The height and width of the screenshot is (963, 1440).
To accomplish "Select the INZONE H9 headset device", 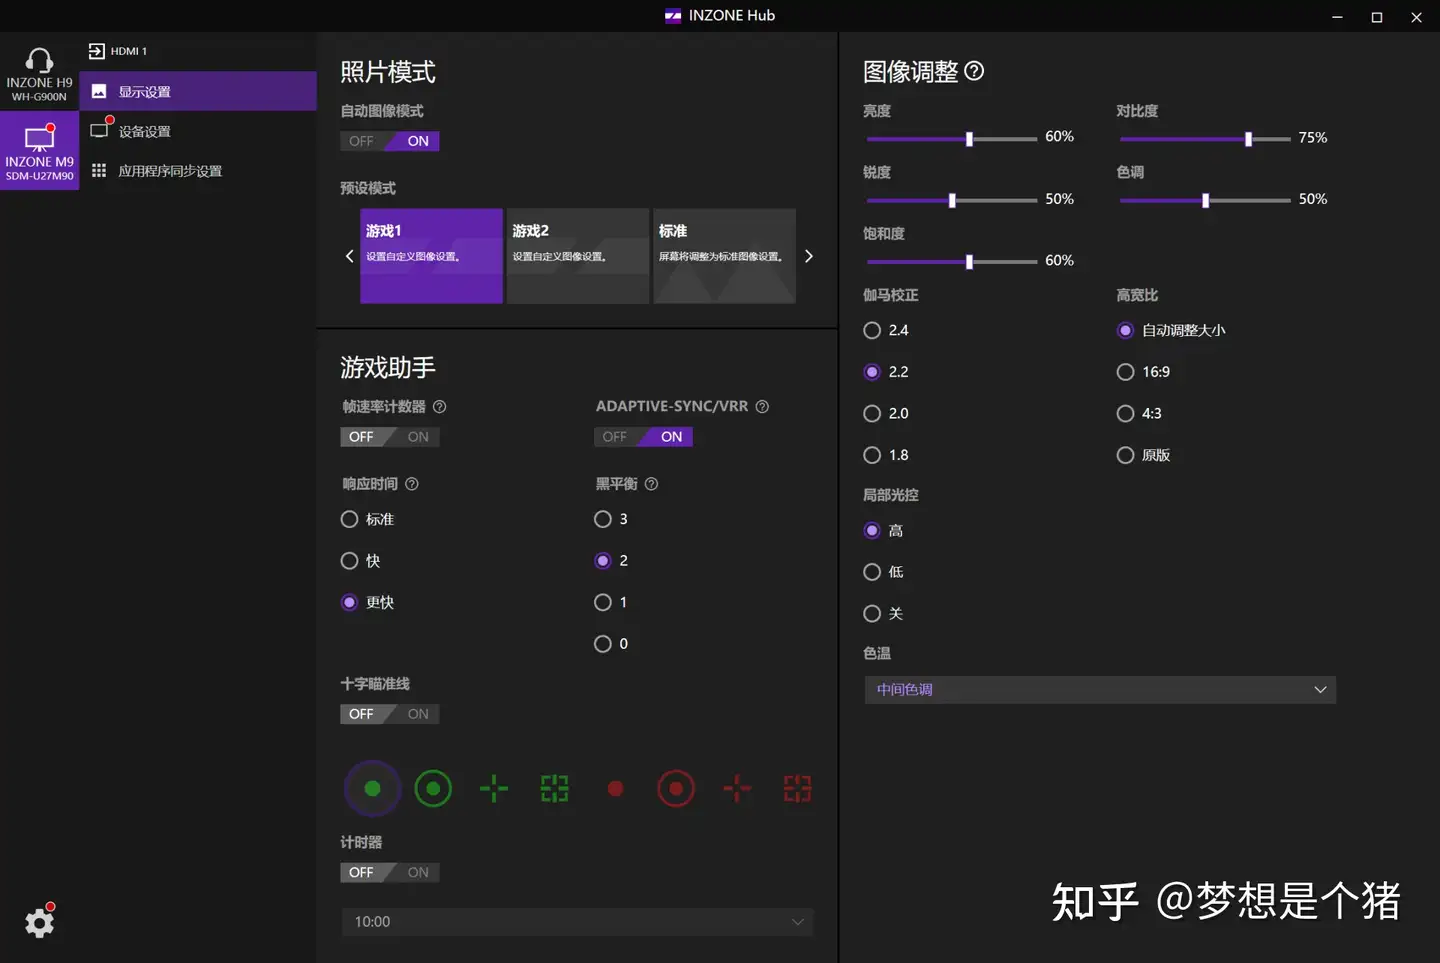I will (39, 72).
